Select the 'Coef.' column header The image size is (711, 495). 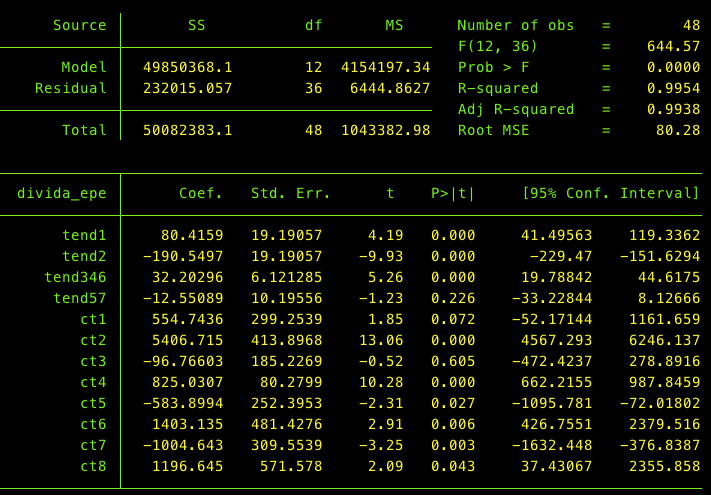click(x=201, y=194)
